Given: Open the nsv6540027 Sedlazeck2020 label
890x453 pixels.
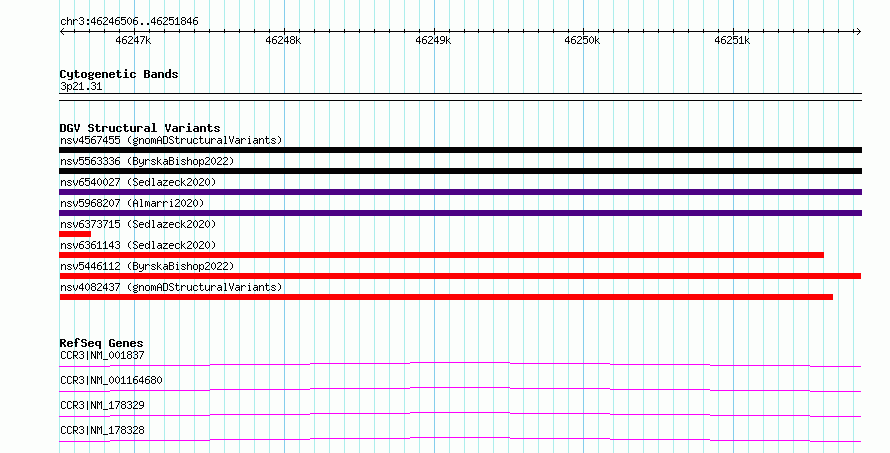Looking at the screenshot, I should (138, 182).
